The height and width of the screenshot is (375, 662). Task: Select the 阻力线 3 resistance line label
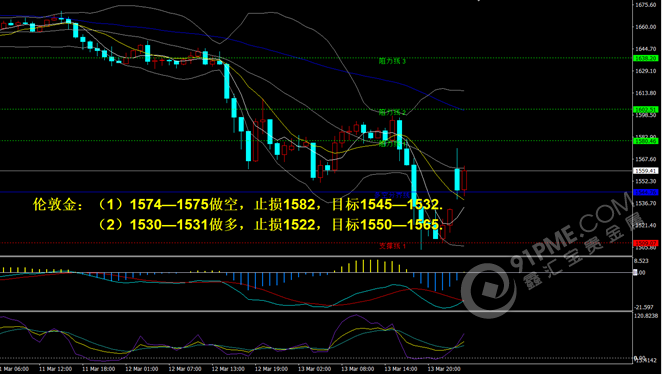392,62
